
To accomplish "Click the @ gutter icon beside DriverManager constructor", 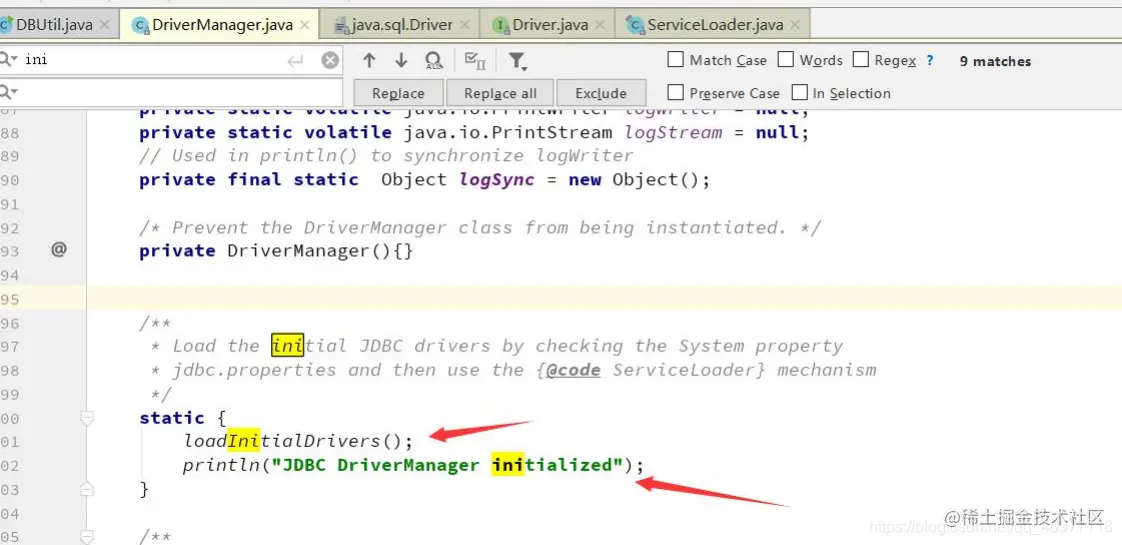I will tap(59, 250).
